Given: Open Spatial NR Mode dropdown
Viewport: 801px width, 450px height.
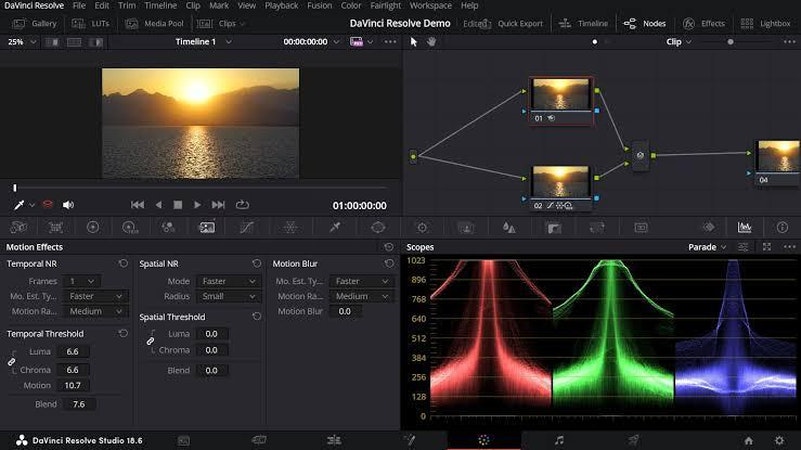Looking at the screenshot, I should pos(228,281).
